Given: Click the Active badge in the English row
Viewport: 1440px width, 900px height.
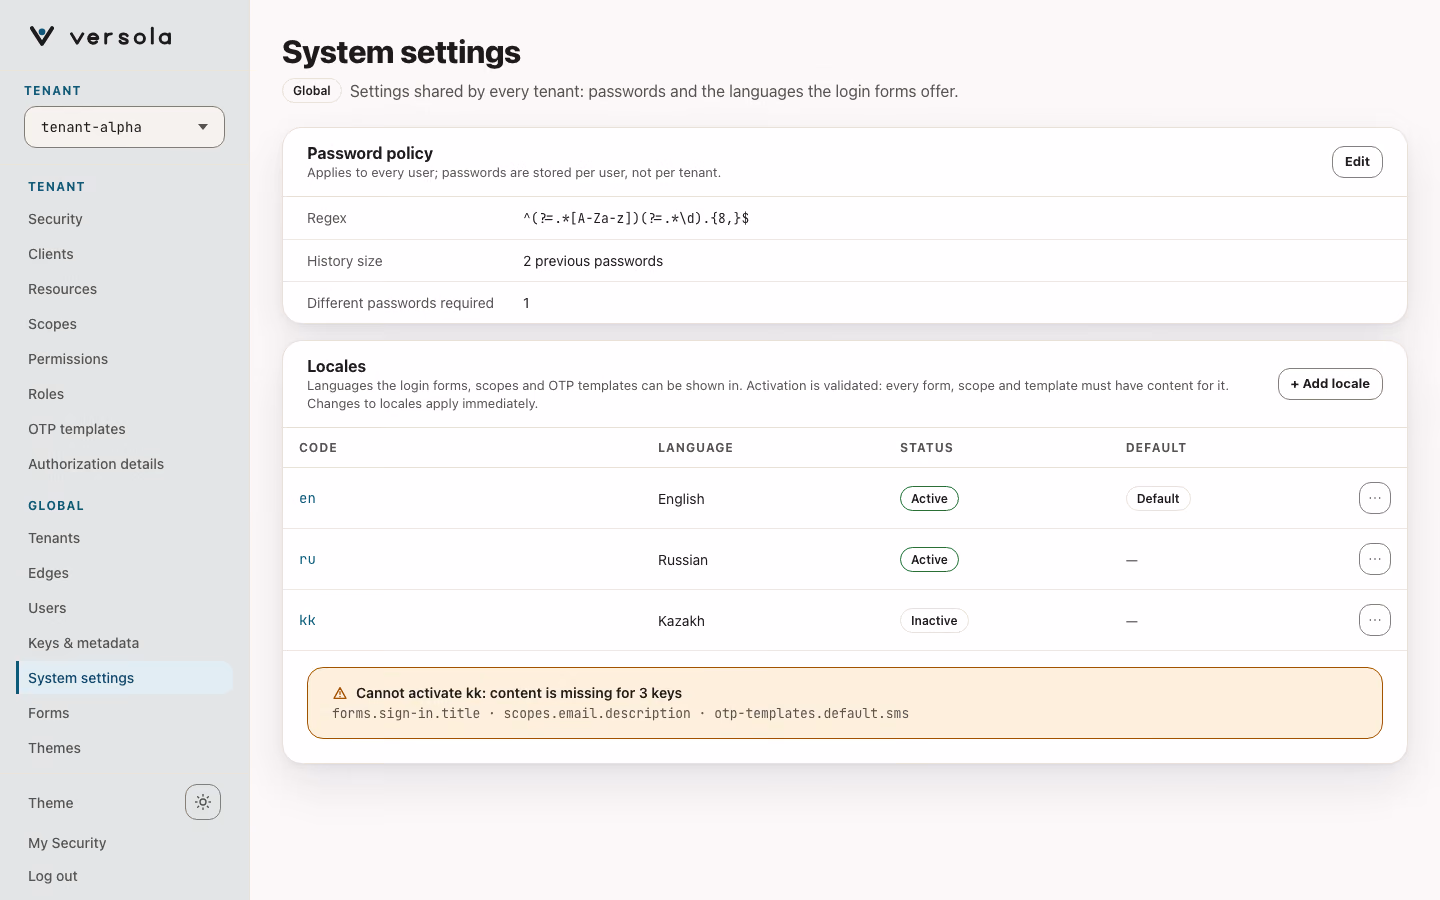Looking at the screenshot, I should 929,499.
